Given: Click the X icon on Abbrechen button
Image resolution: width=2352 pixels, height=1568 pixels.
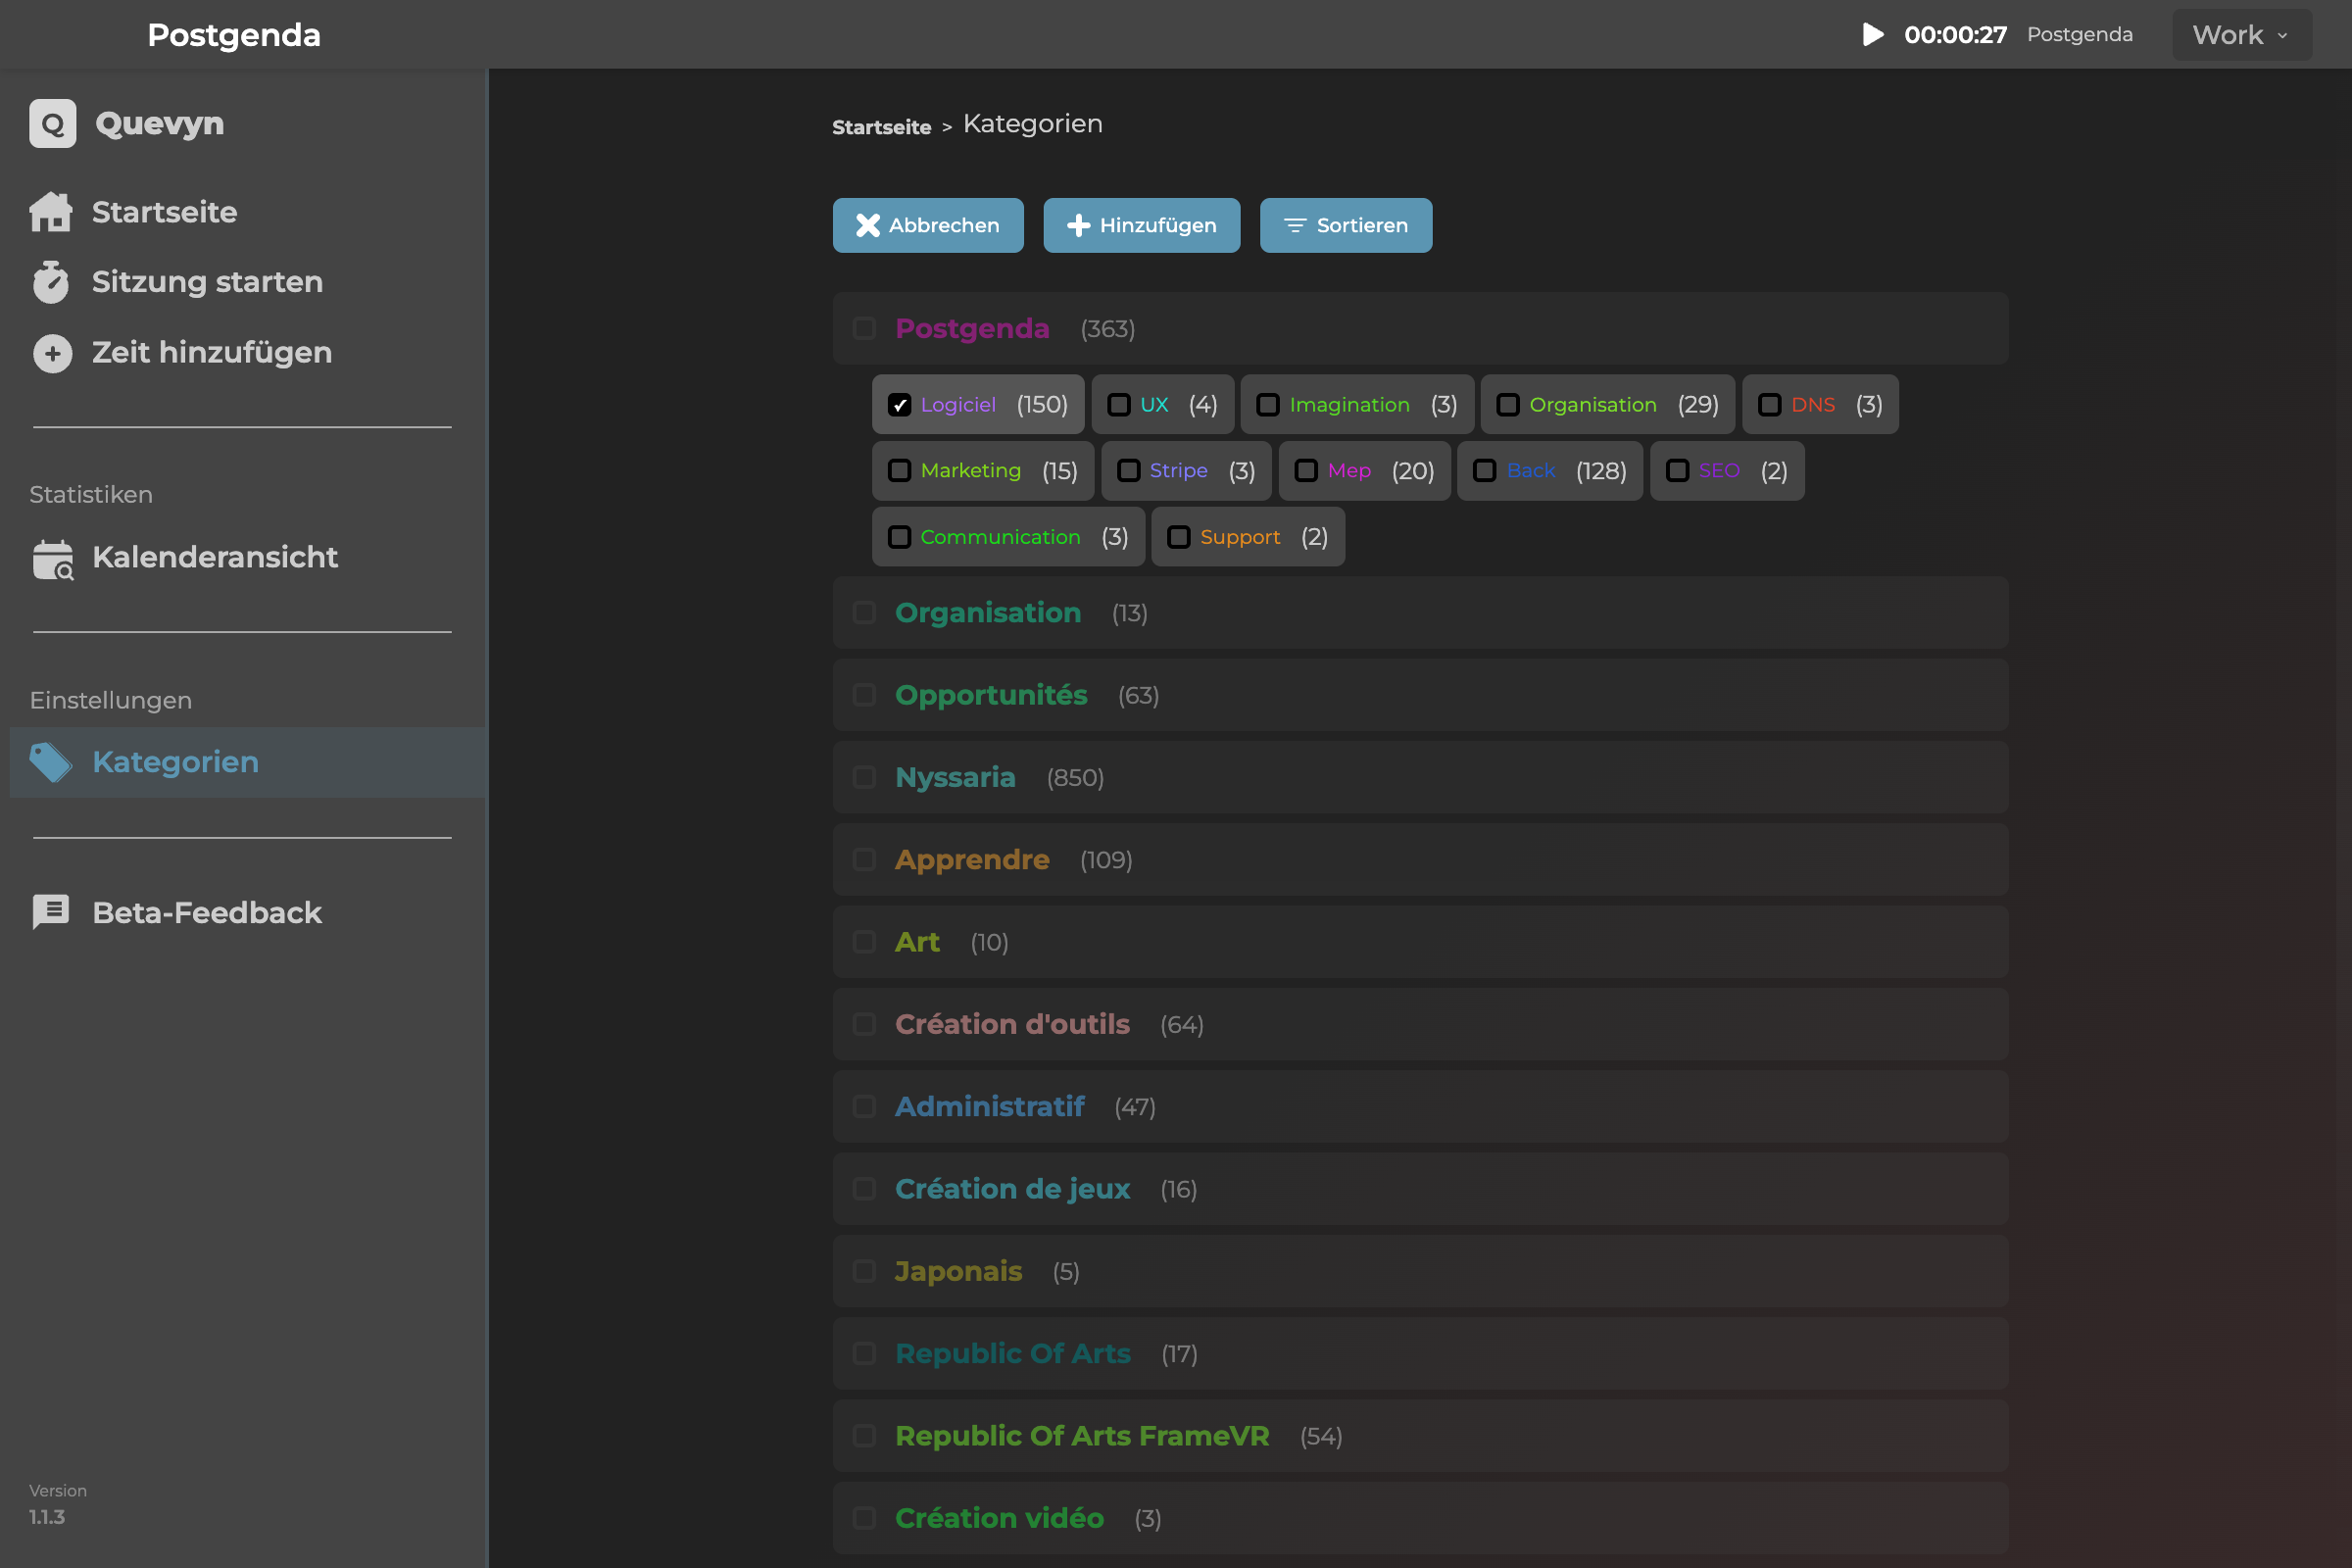Looking at the screenshot, I should pos(868,226).
